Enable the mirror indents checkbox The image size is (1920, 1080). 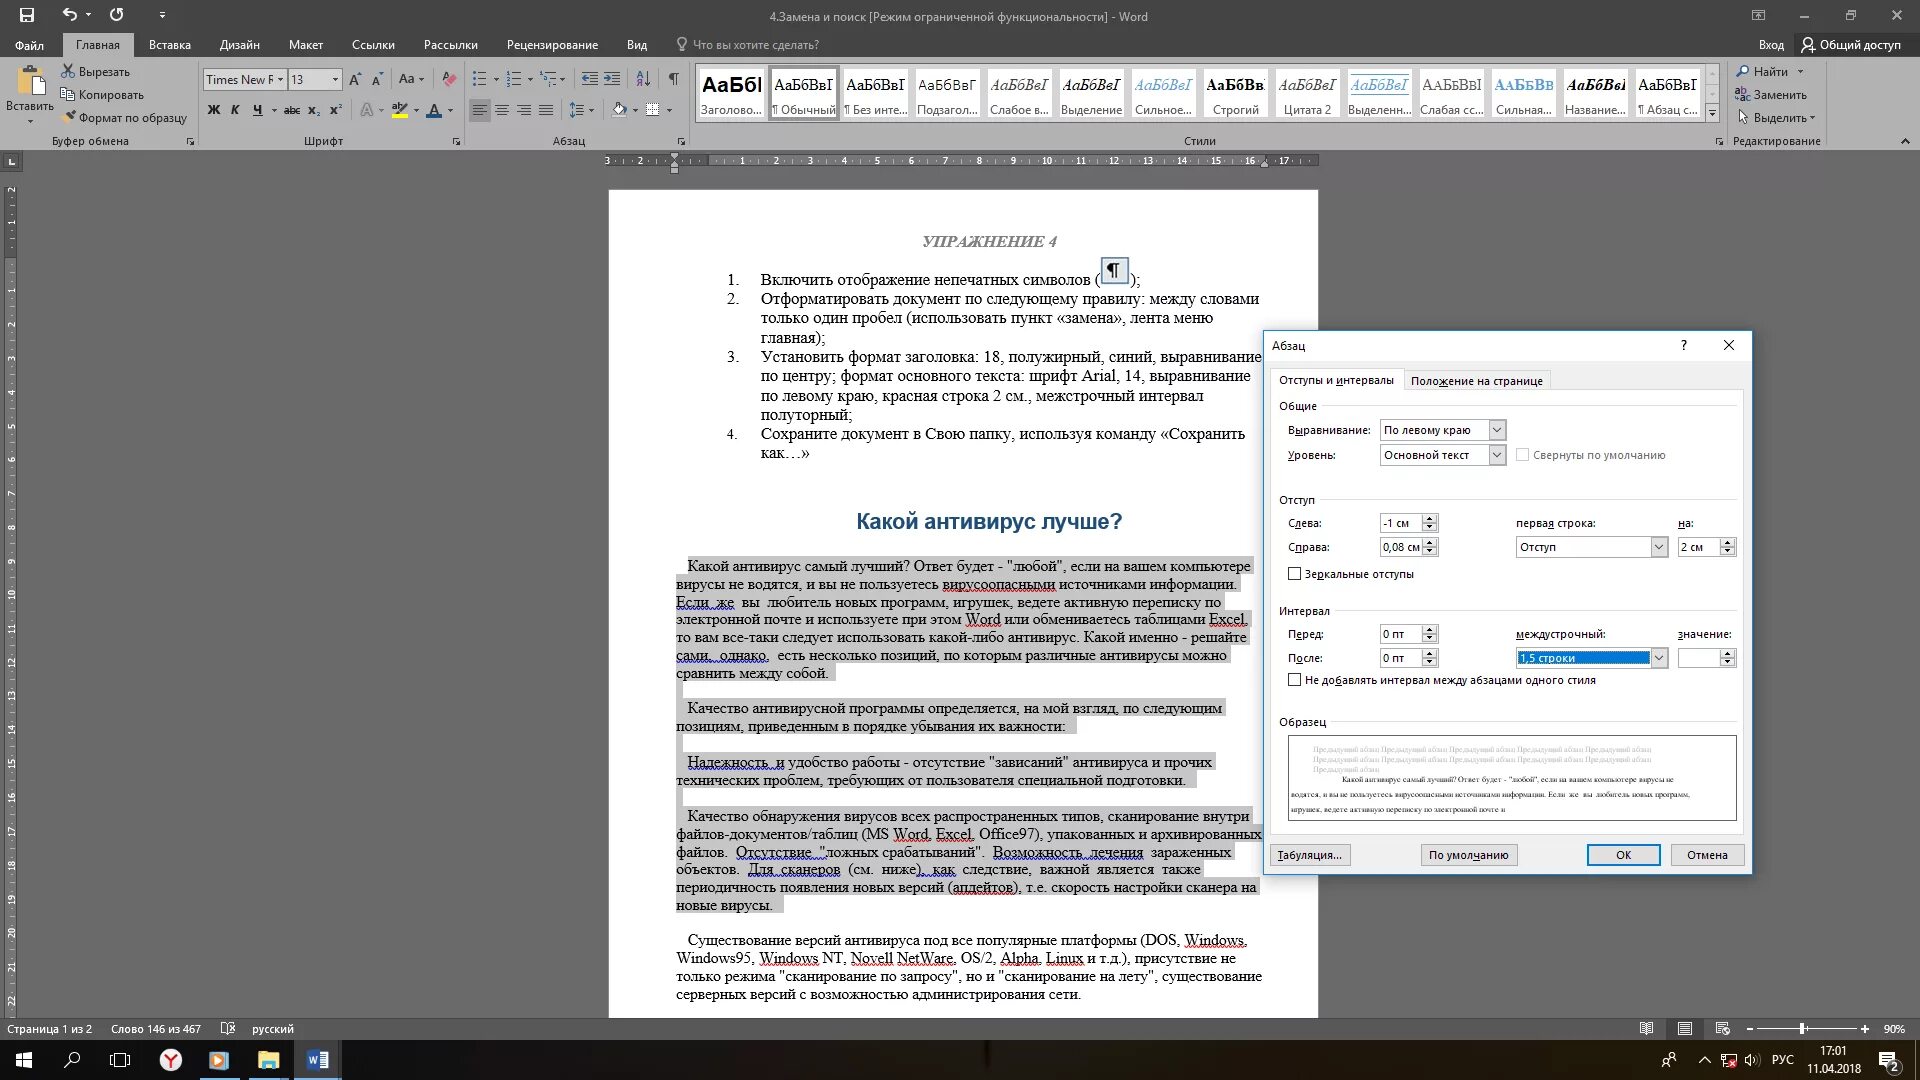pos(1295,574)
